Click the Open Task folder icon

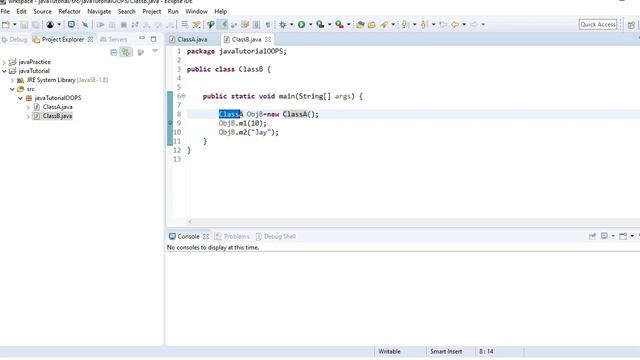371,24
